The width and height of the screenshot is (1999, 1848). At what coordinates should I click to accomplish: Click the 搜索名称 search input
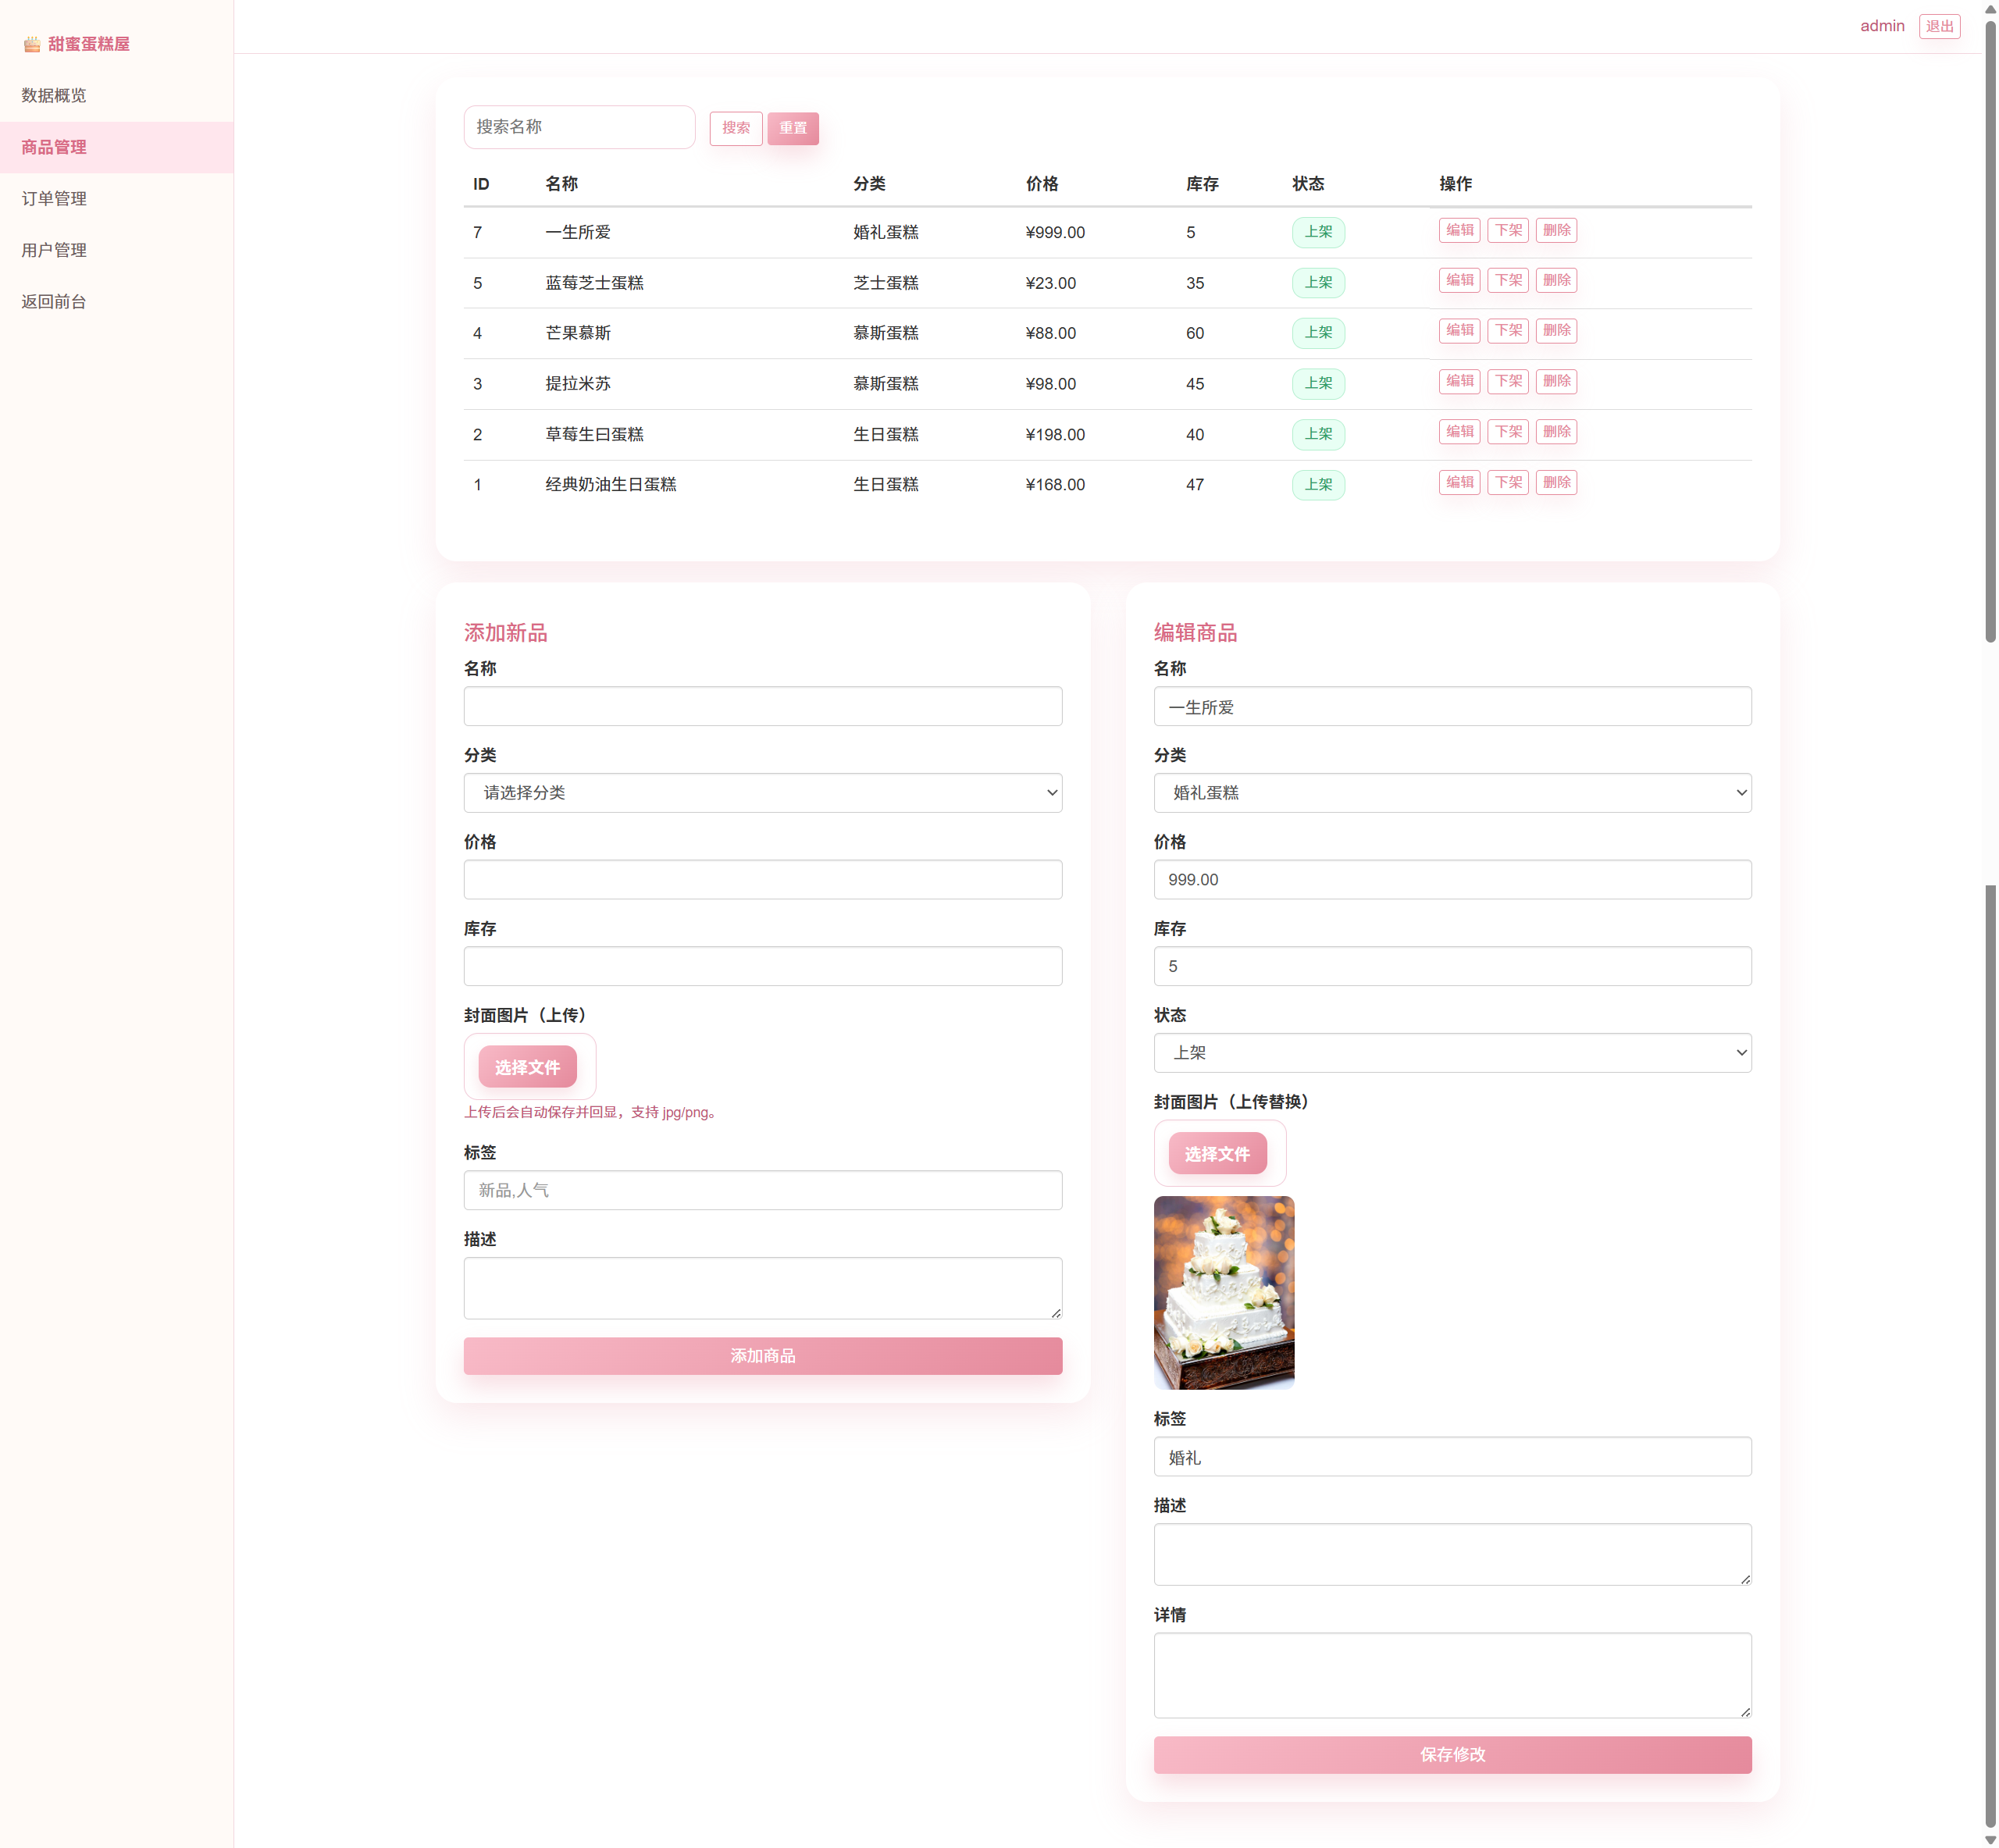pyautogui.click(x=579, y=127)
